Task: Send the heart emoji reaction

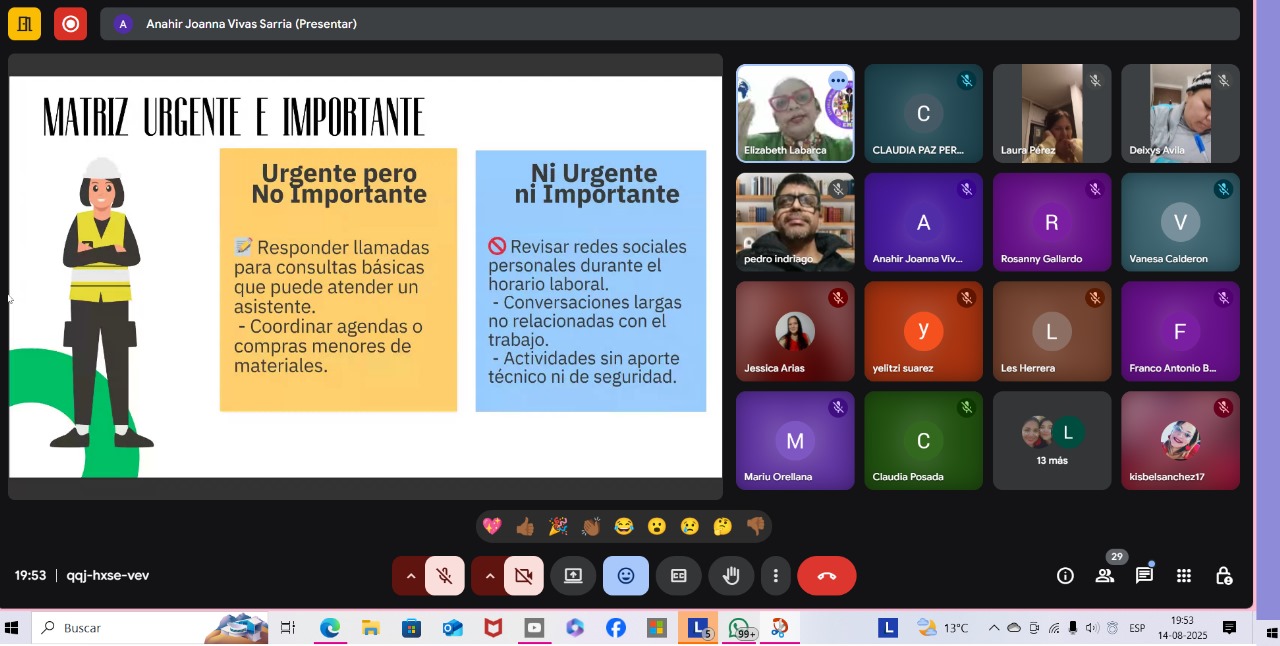Action: point(492,526)
